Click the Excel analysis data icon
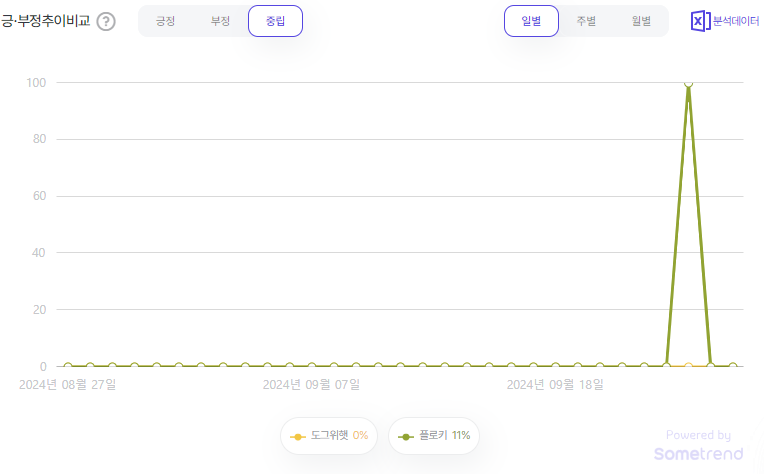Image resolution: width=764 pixels, height=474 pixels. (700, 21)
